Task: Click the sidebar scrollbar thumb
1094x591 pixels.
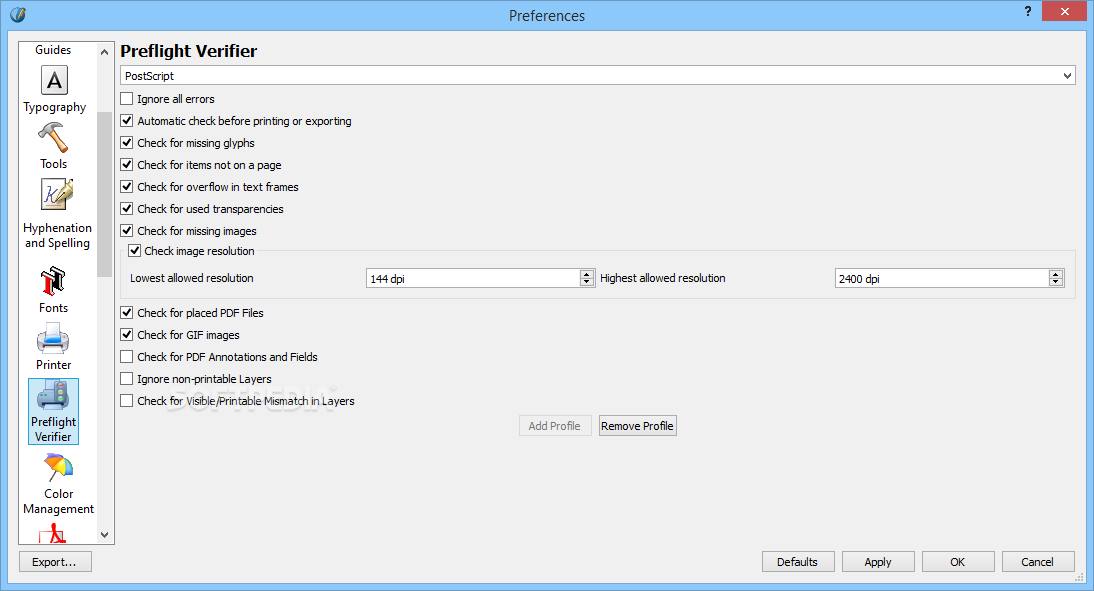Action: 105,194
